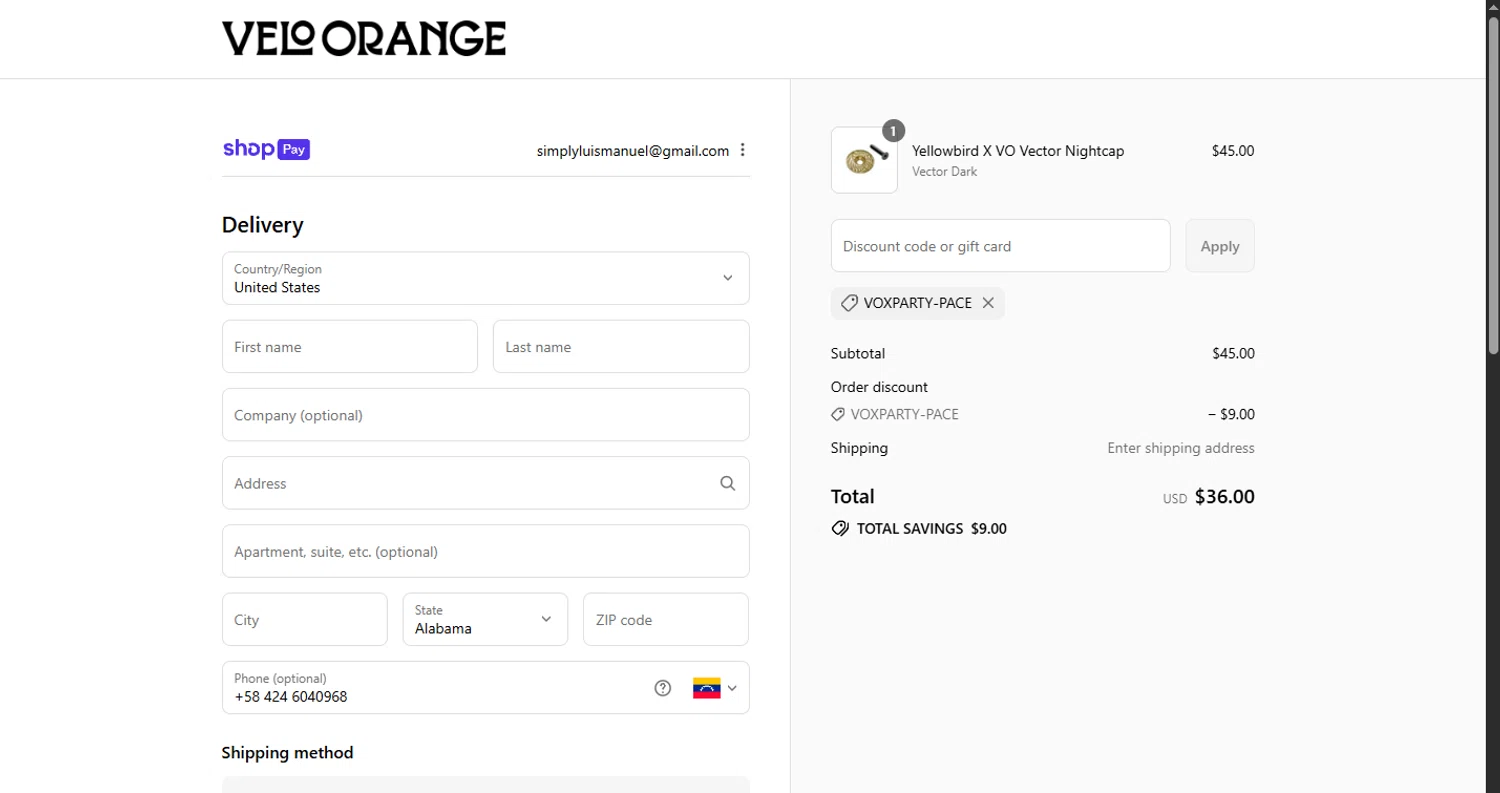Click the total amount $36.00

coord(1224,497)
